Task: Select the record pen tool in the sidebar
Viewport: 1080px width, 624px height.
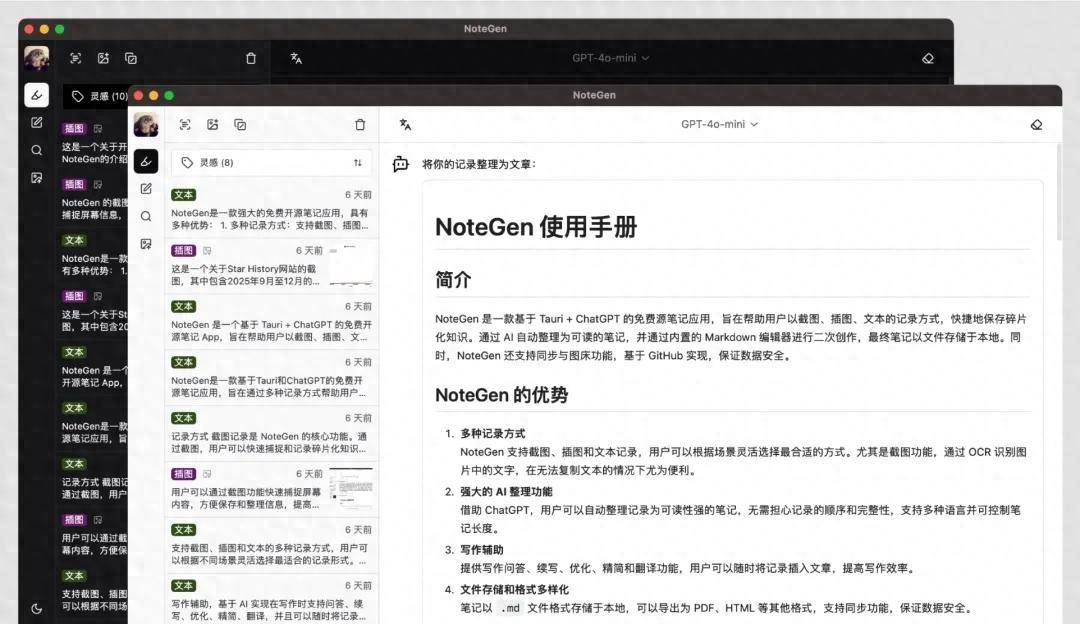Action: 146,160
